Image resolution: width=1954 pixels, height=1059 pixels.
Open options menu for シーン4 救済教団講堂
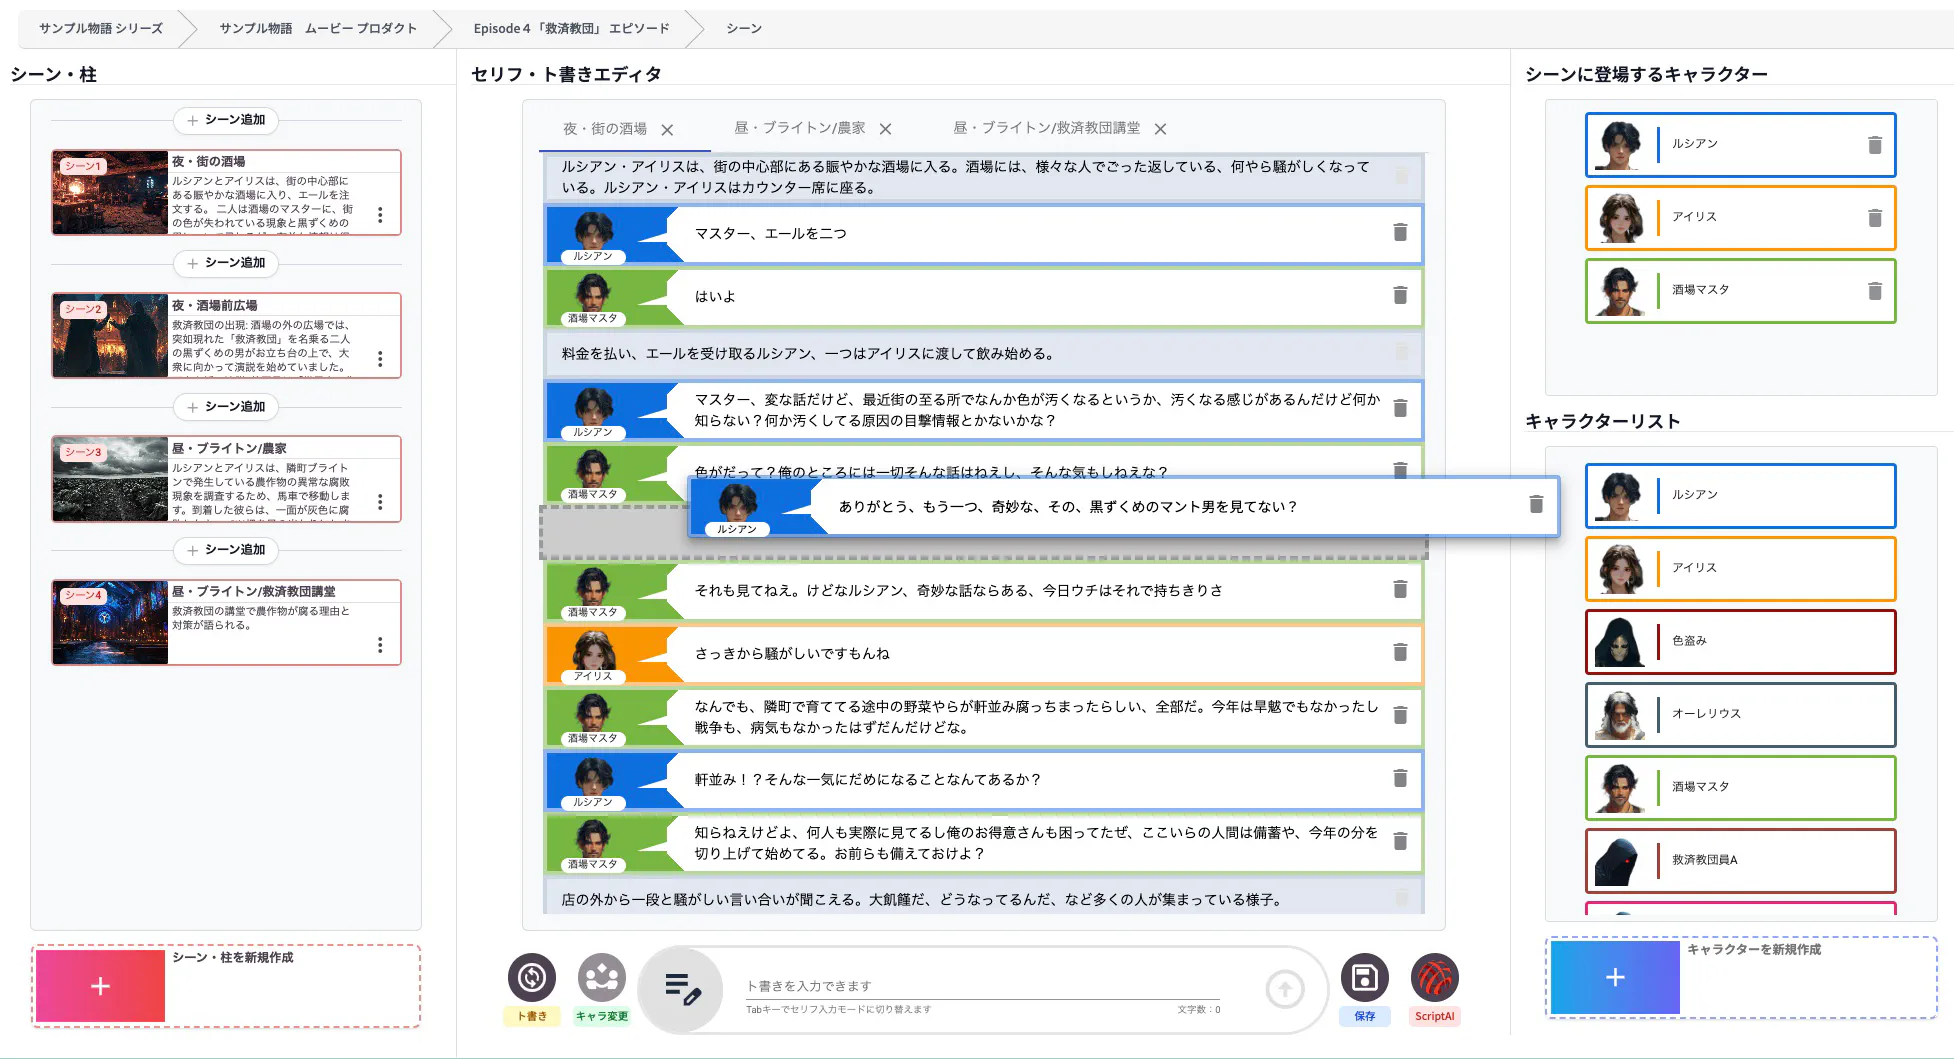[x=380, y=645]
